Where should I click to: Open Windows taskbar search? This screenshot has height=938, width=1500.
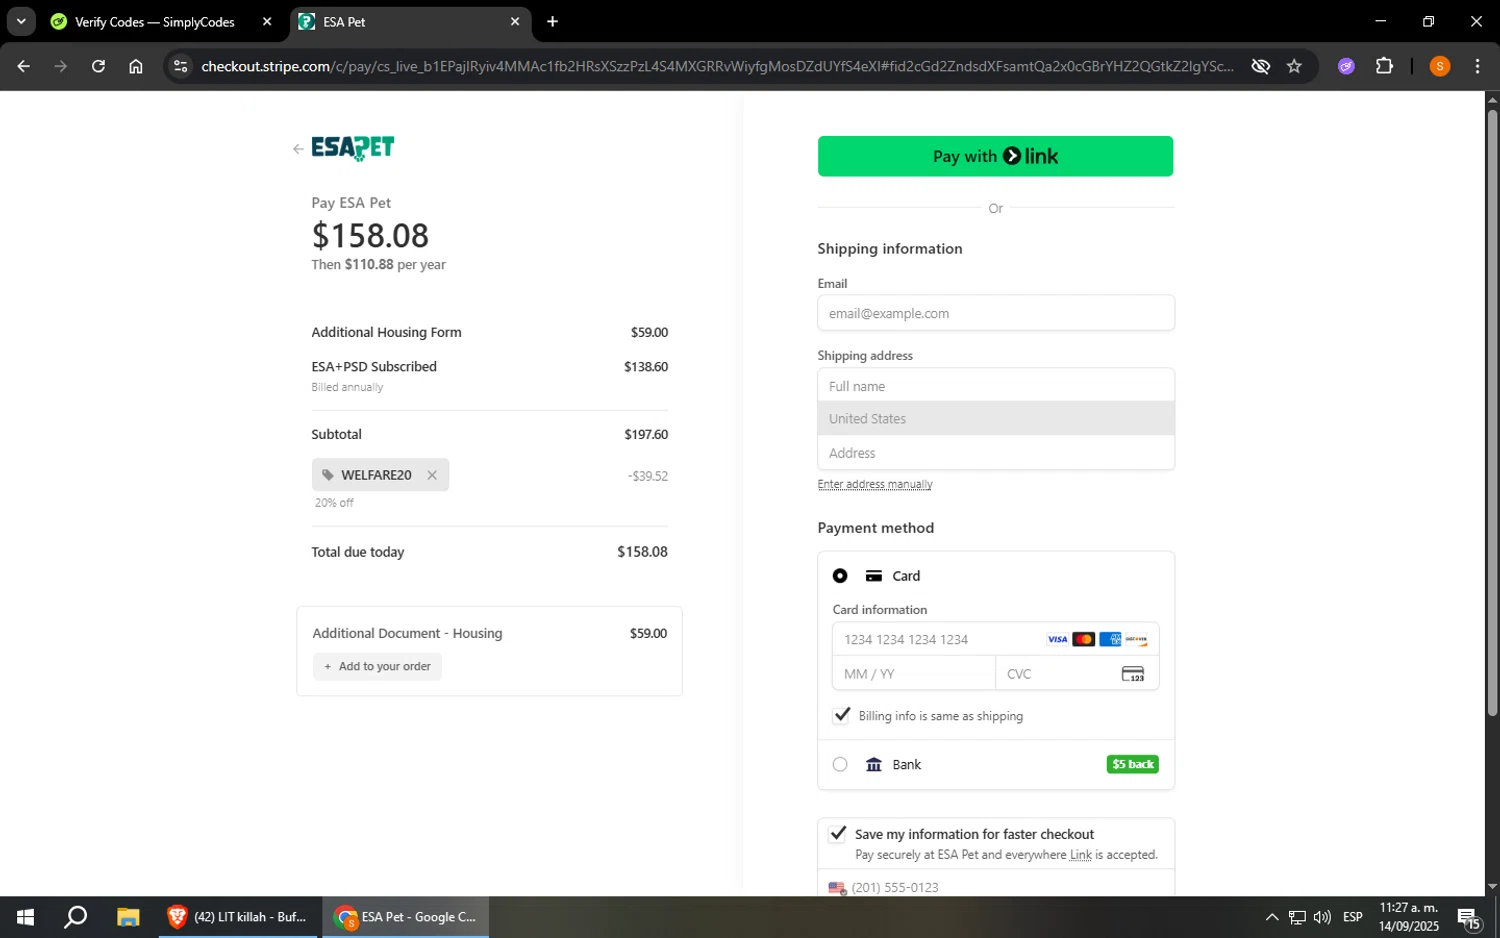tap(75, 917)
